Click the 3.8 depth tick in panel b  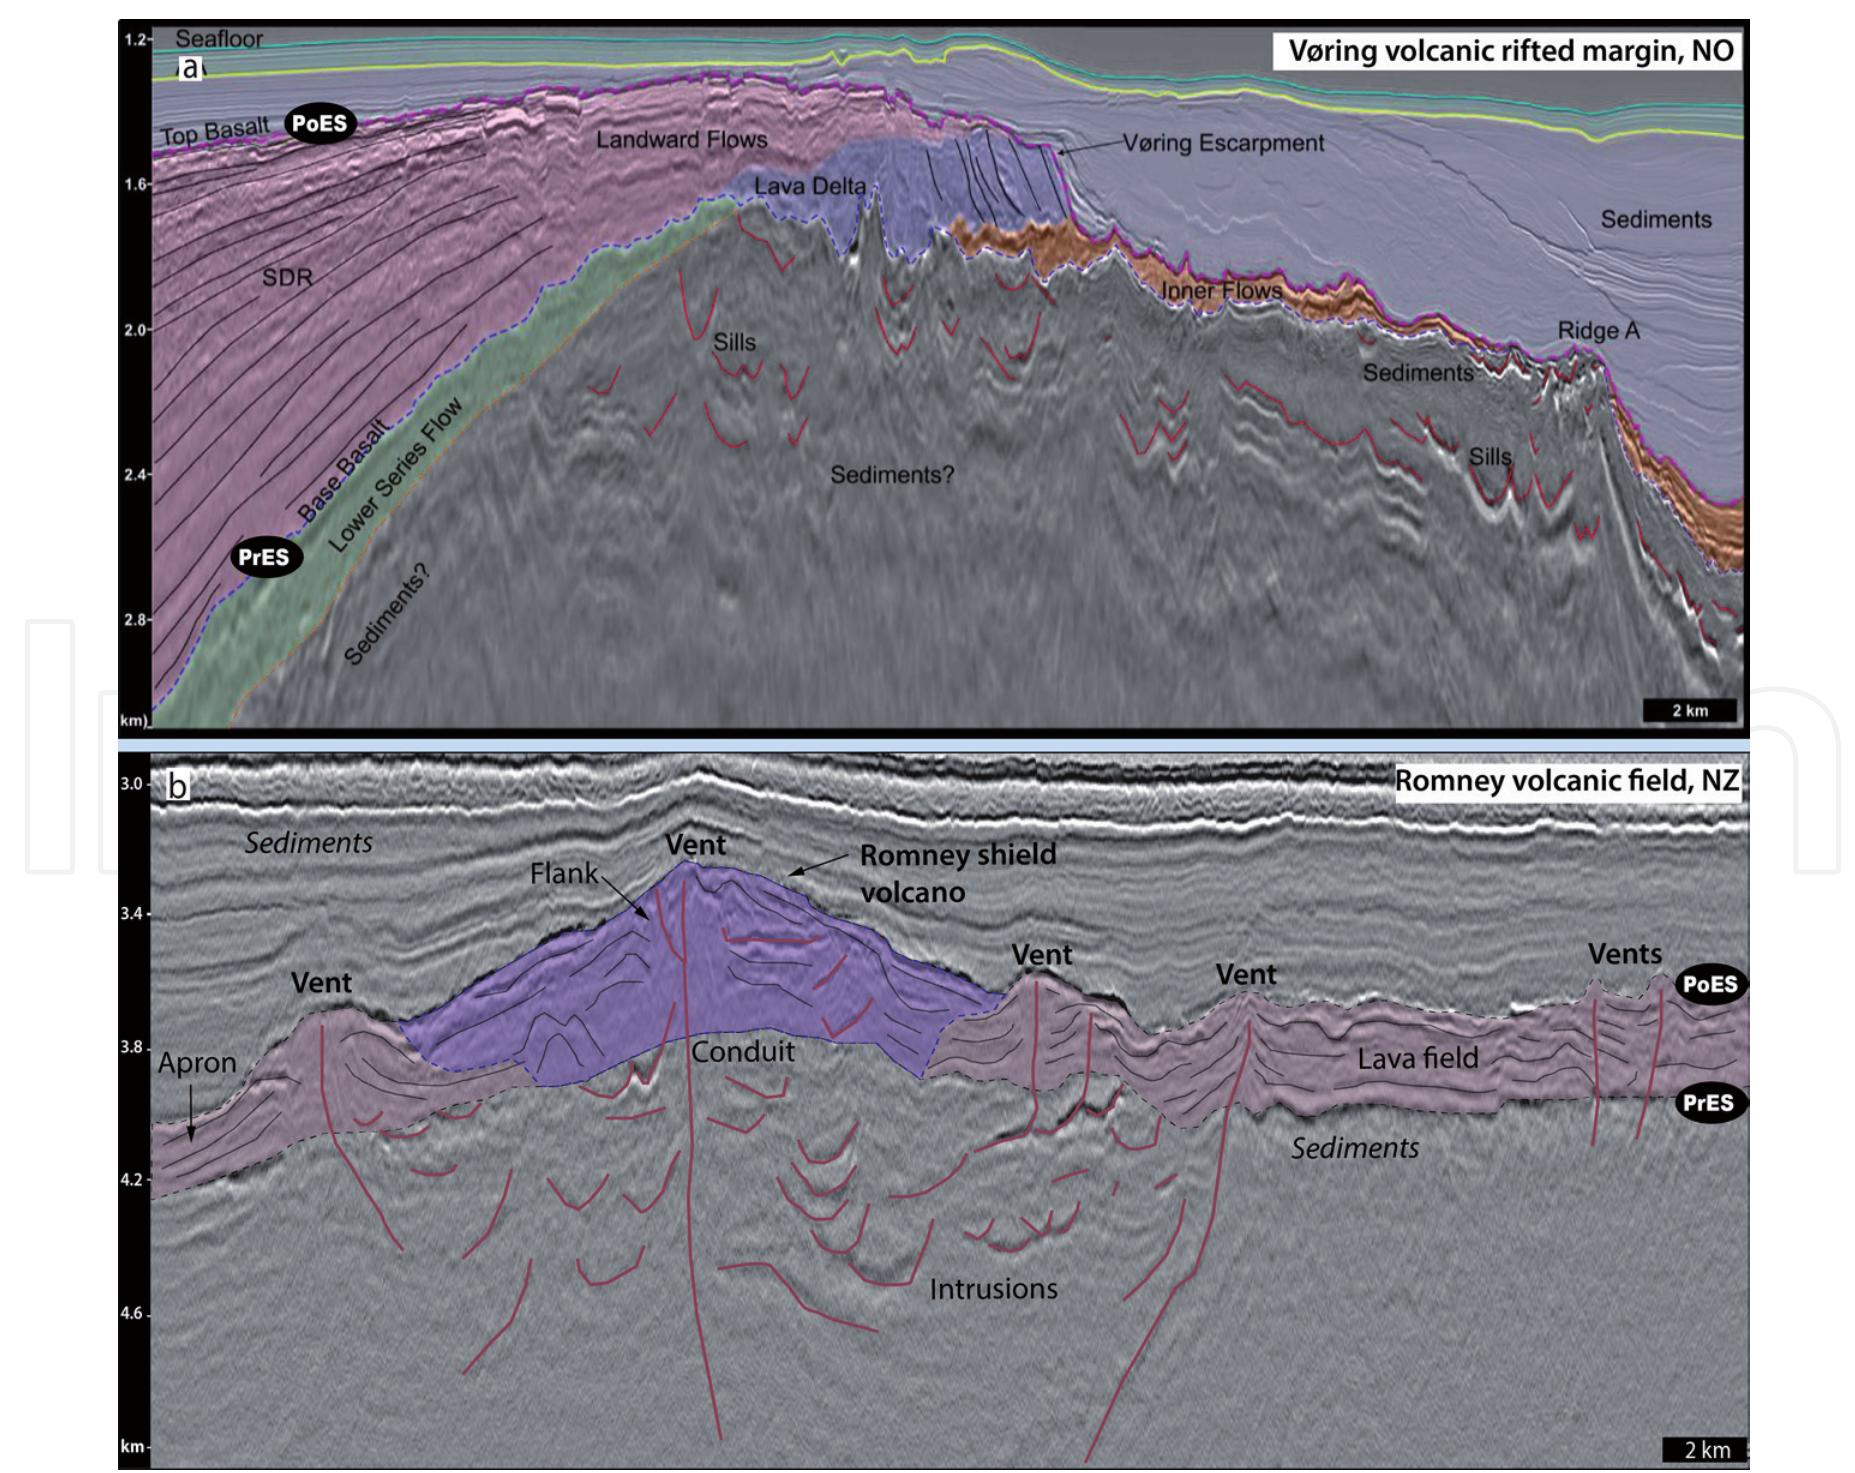(x=134, y=1047)
